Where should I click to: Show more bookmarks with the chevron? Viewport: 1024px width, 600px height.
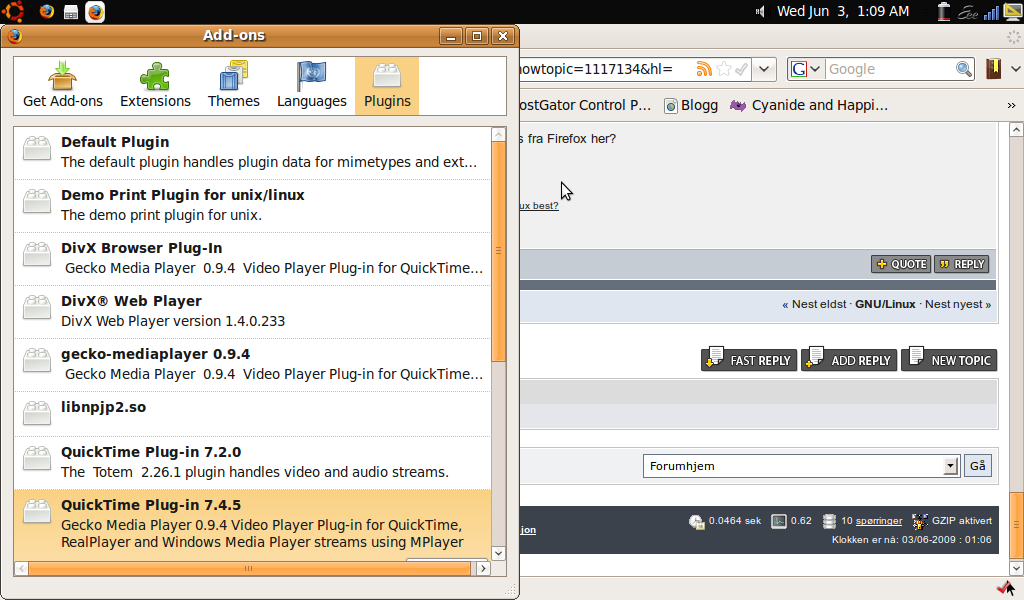pos(1011,105)
